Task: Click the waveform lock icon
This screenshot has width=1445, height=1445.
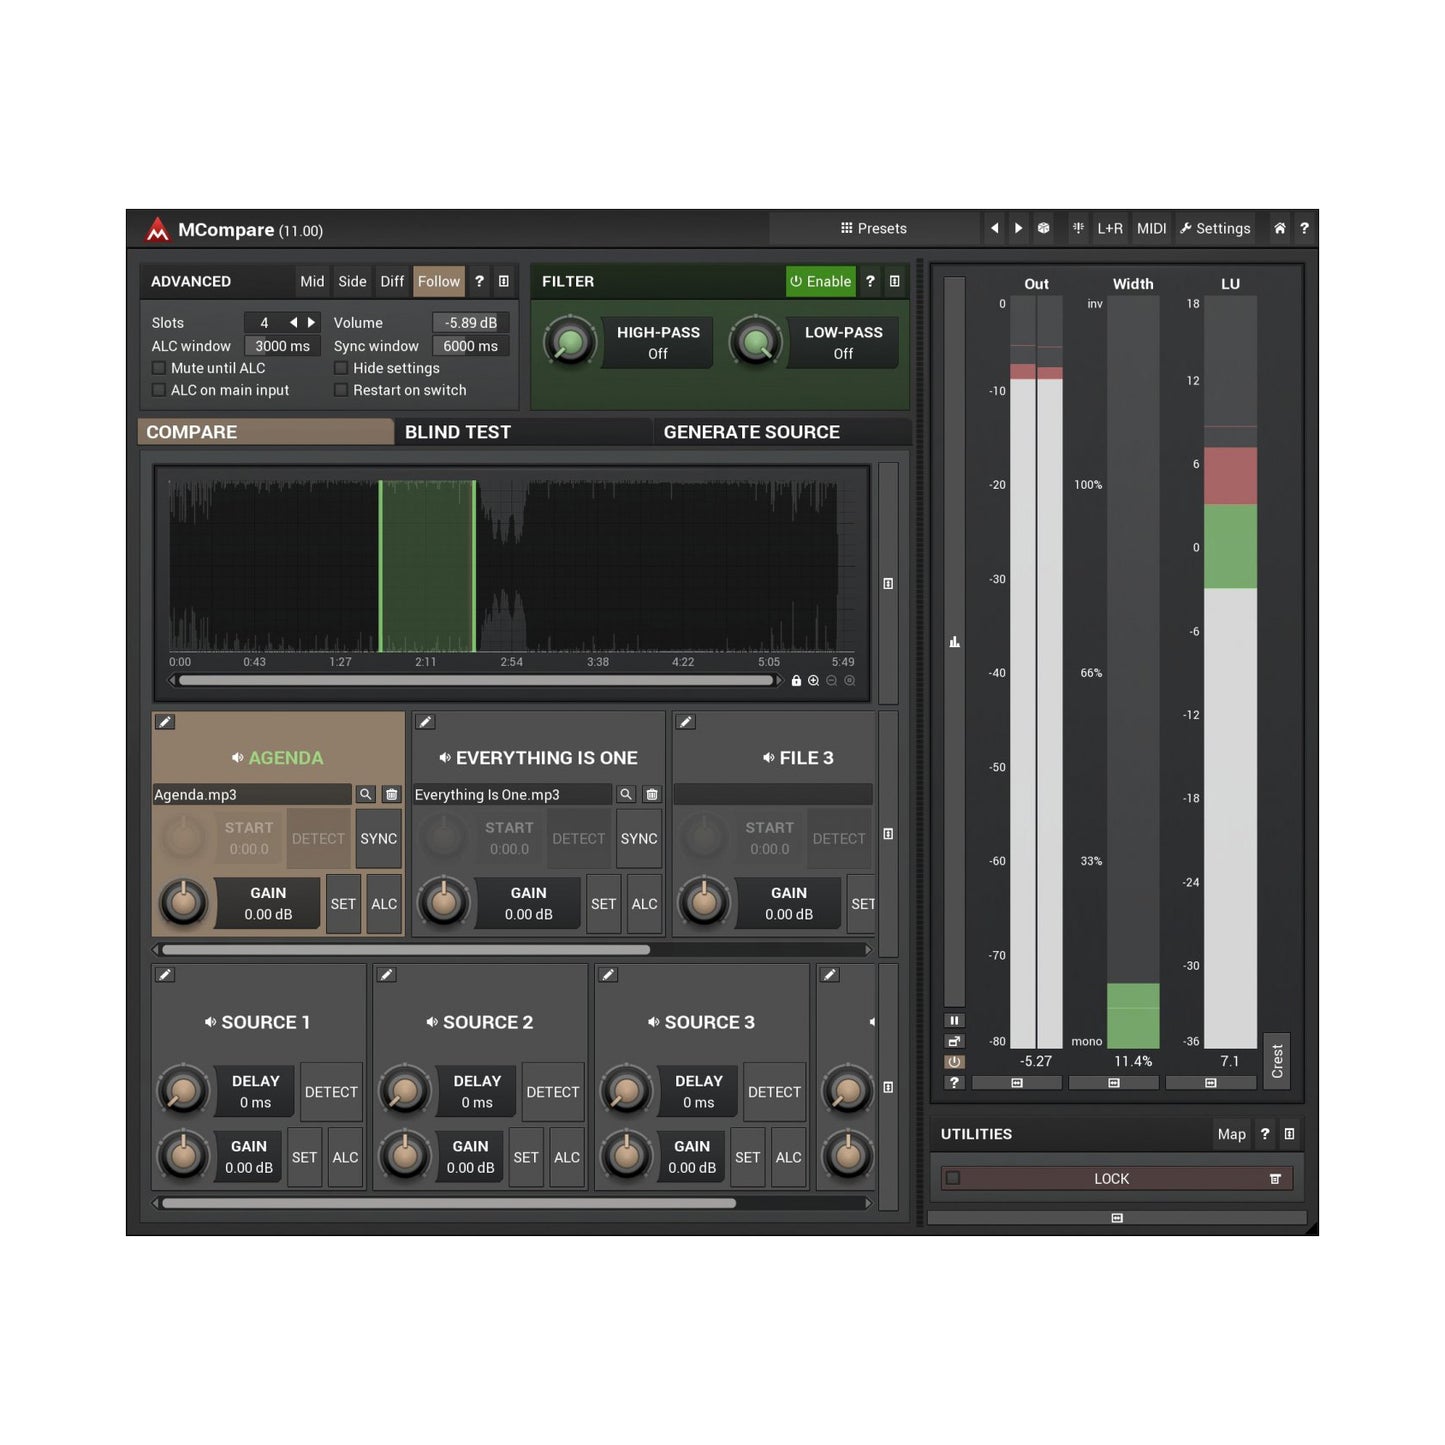Action: point(796,681)
